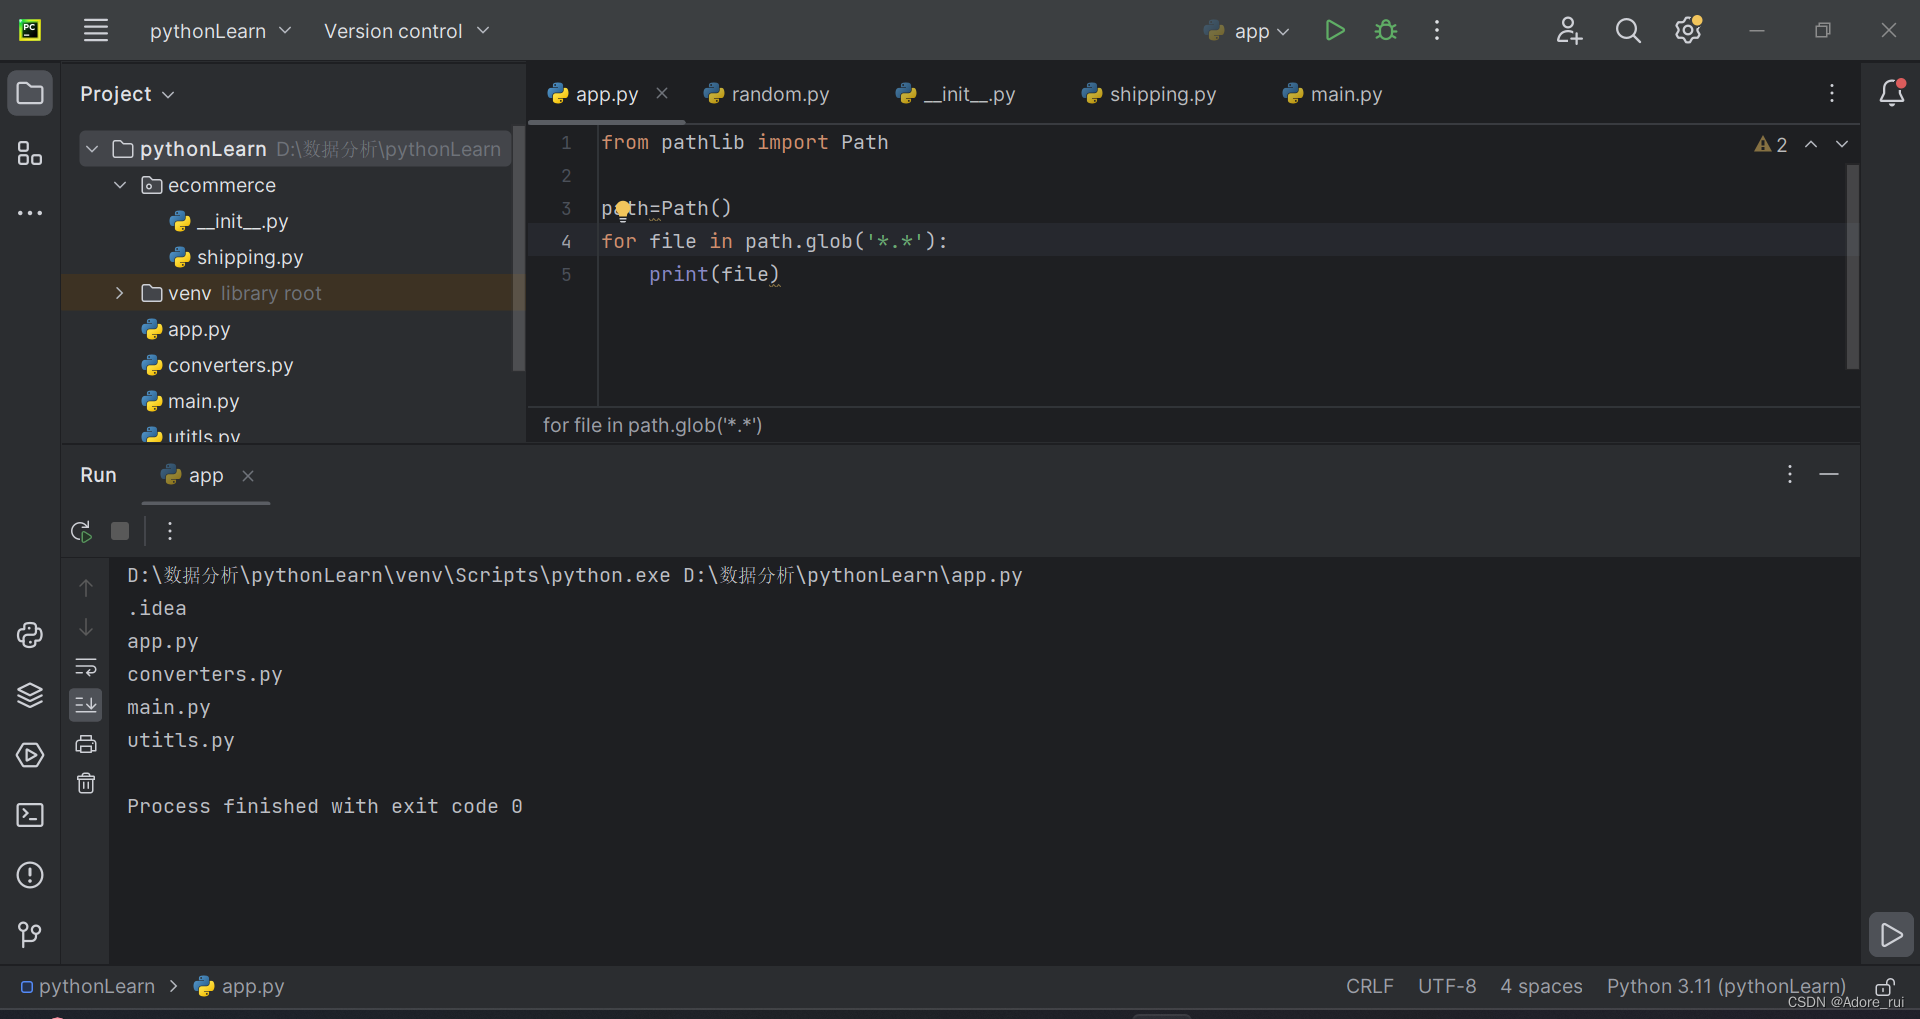Open the main hamburger menu
The image size is (1920, 1019).
coord(96,30)
